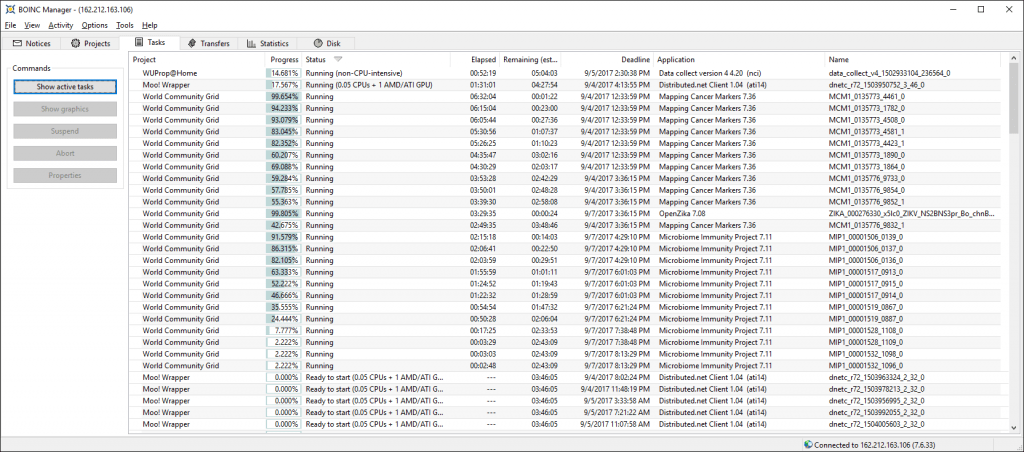The image size is (1024, 452).
Task: Click the Statistics tab chart icon
Action: coord(251,44)
